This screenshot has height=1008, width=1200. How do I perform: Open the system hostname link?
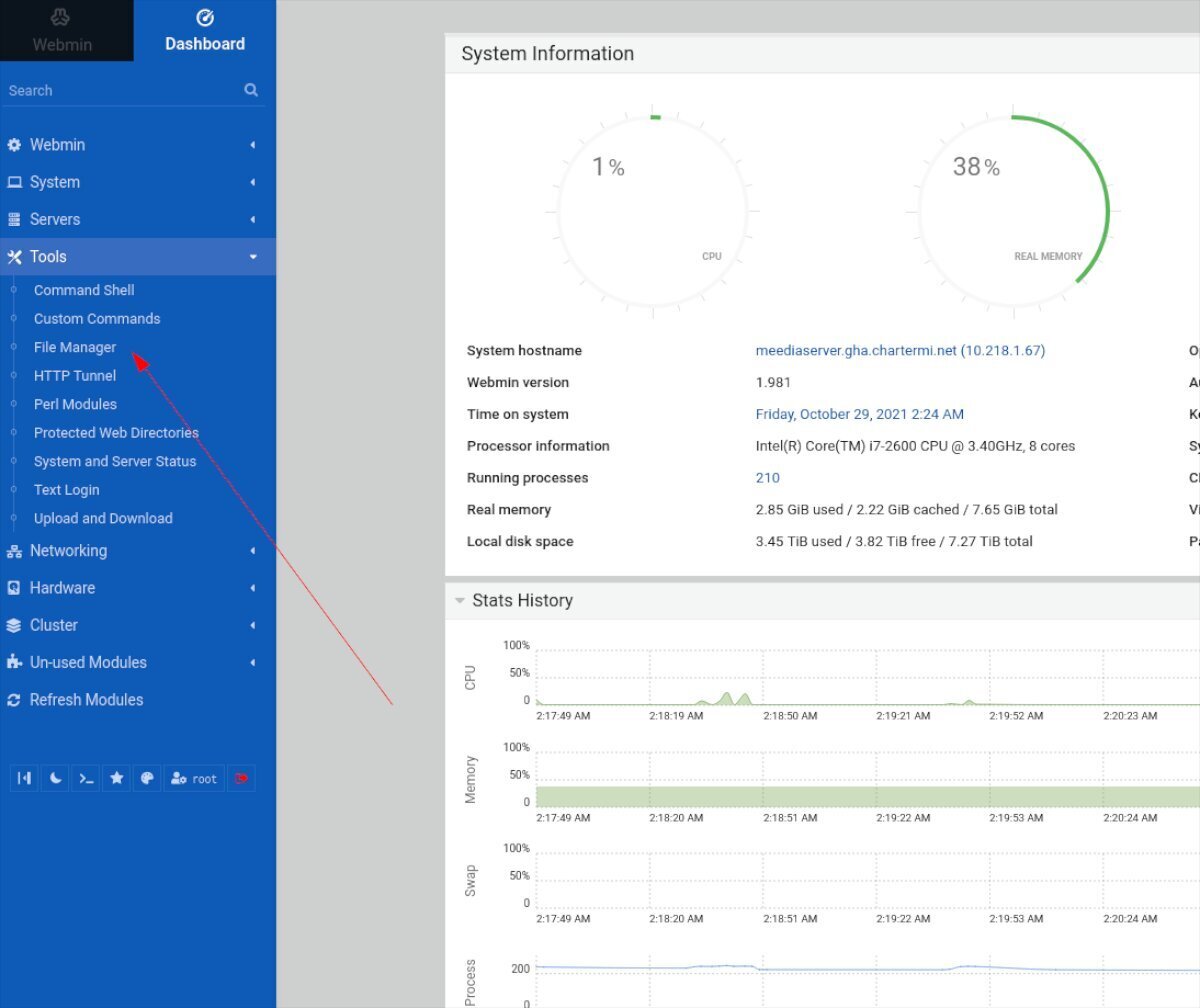pos(900,351)
